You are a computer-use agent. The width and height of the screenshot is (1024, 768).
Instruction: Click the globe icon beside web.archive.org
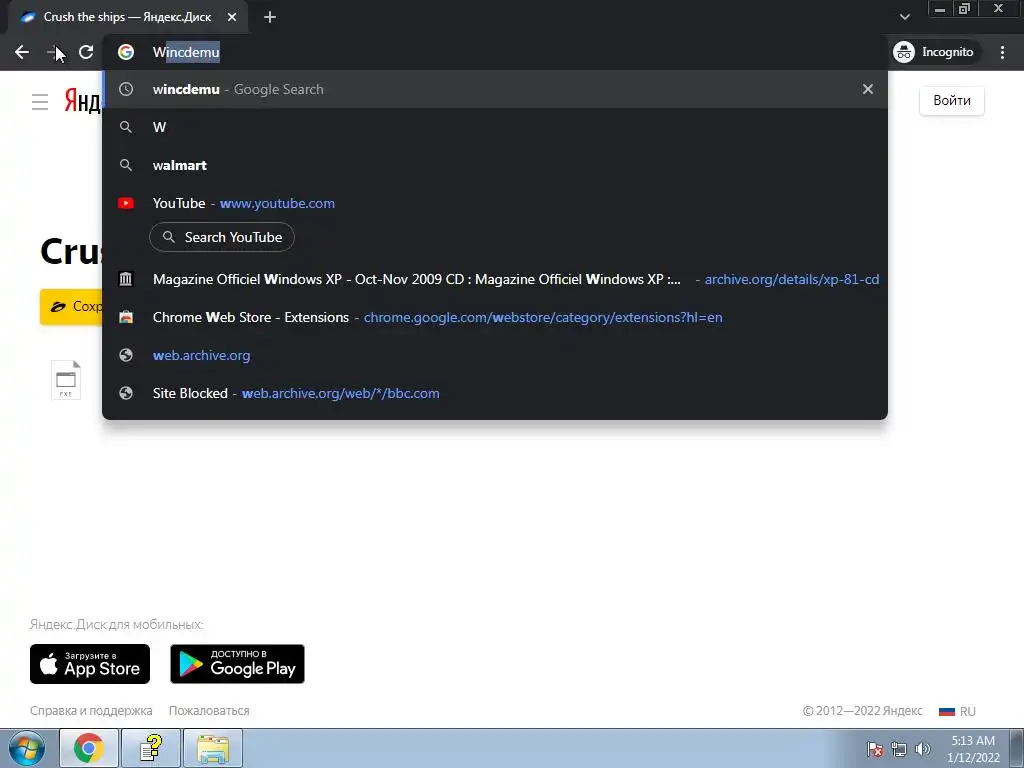pos(126,355)
